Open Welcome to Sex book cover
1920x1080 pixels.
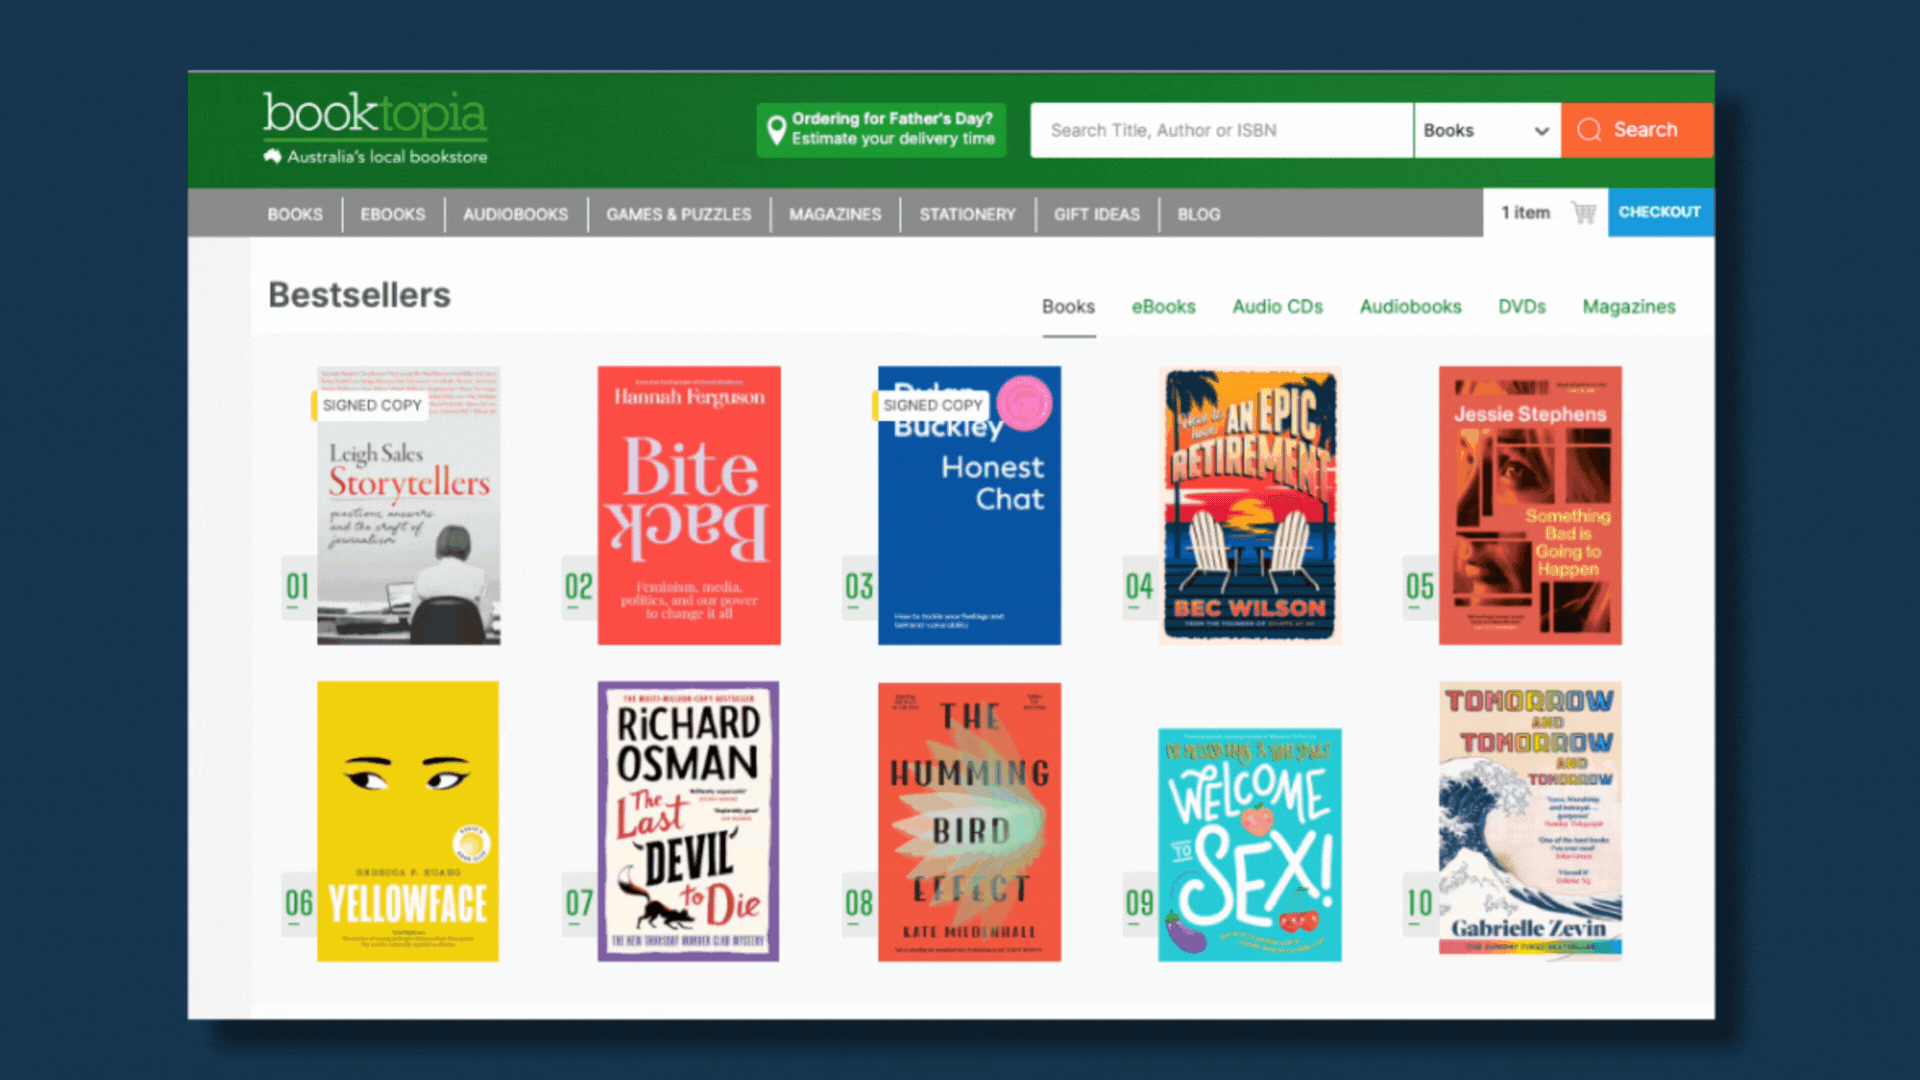(1250, 845)
